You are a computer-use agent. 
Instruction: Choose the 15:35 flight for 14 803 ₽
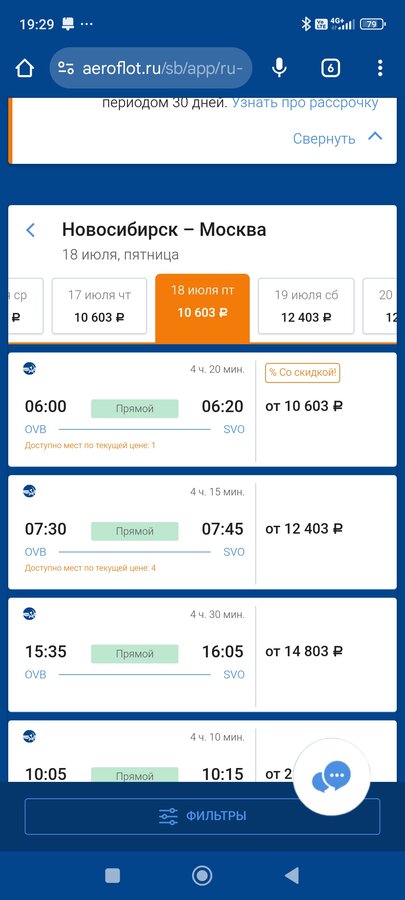(202, 655)
